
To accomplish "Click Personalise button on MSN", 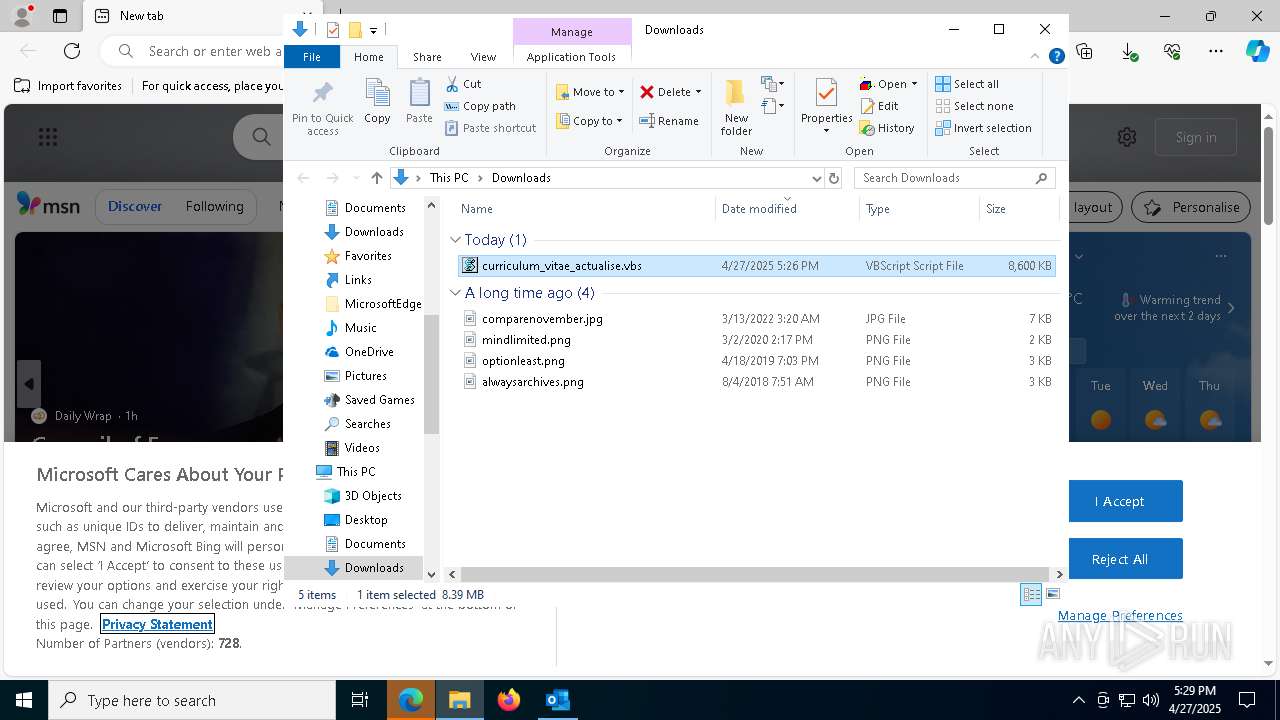I will (1192, 207).
